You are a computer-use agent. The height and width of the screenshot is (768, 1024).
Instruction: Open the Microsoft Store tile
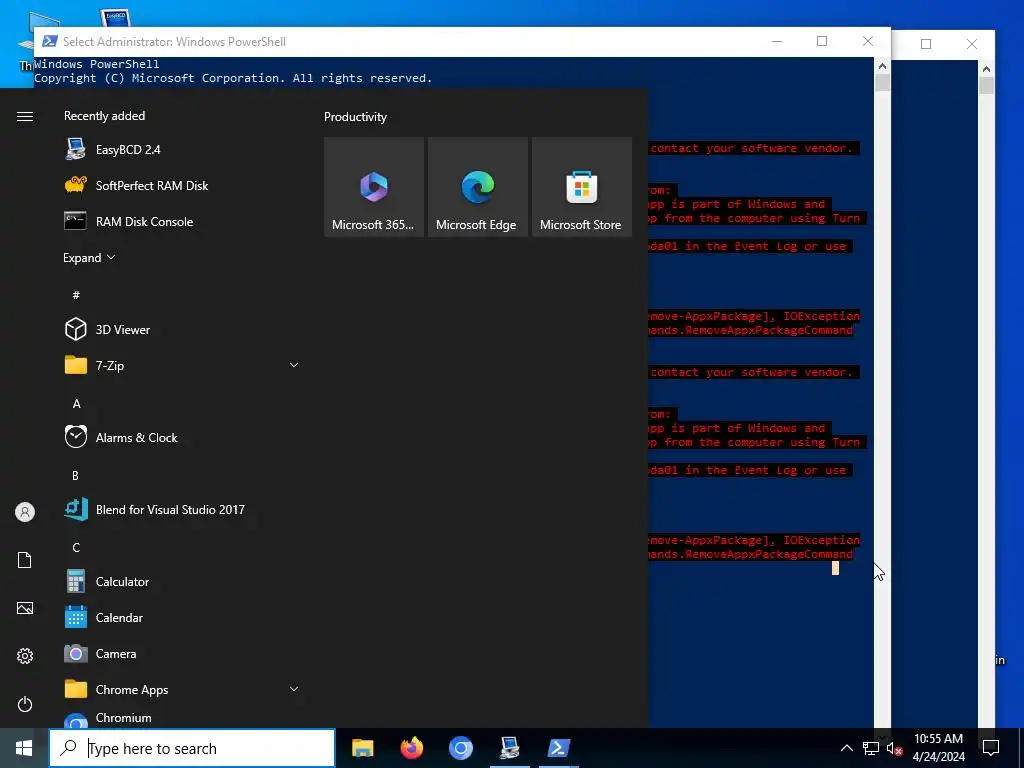pos(582,187)
